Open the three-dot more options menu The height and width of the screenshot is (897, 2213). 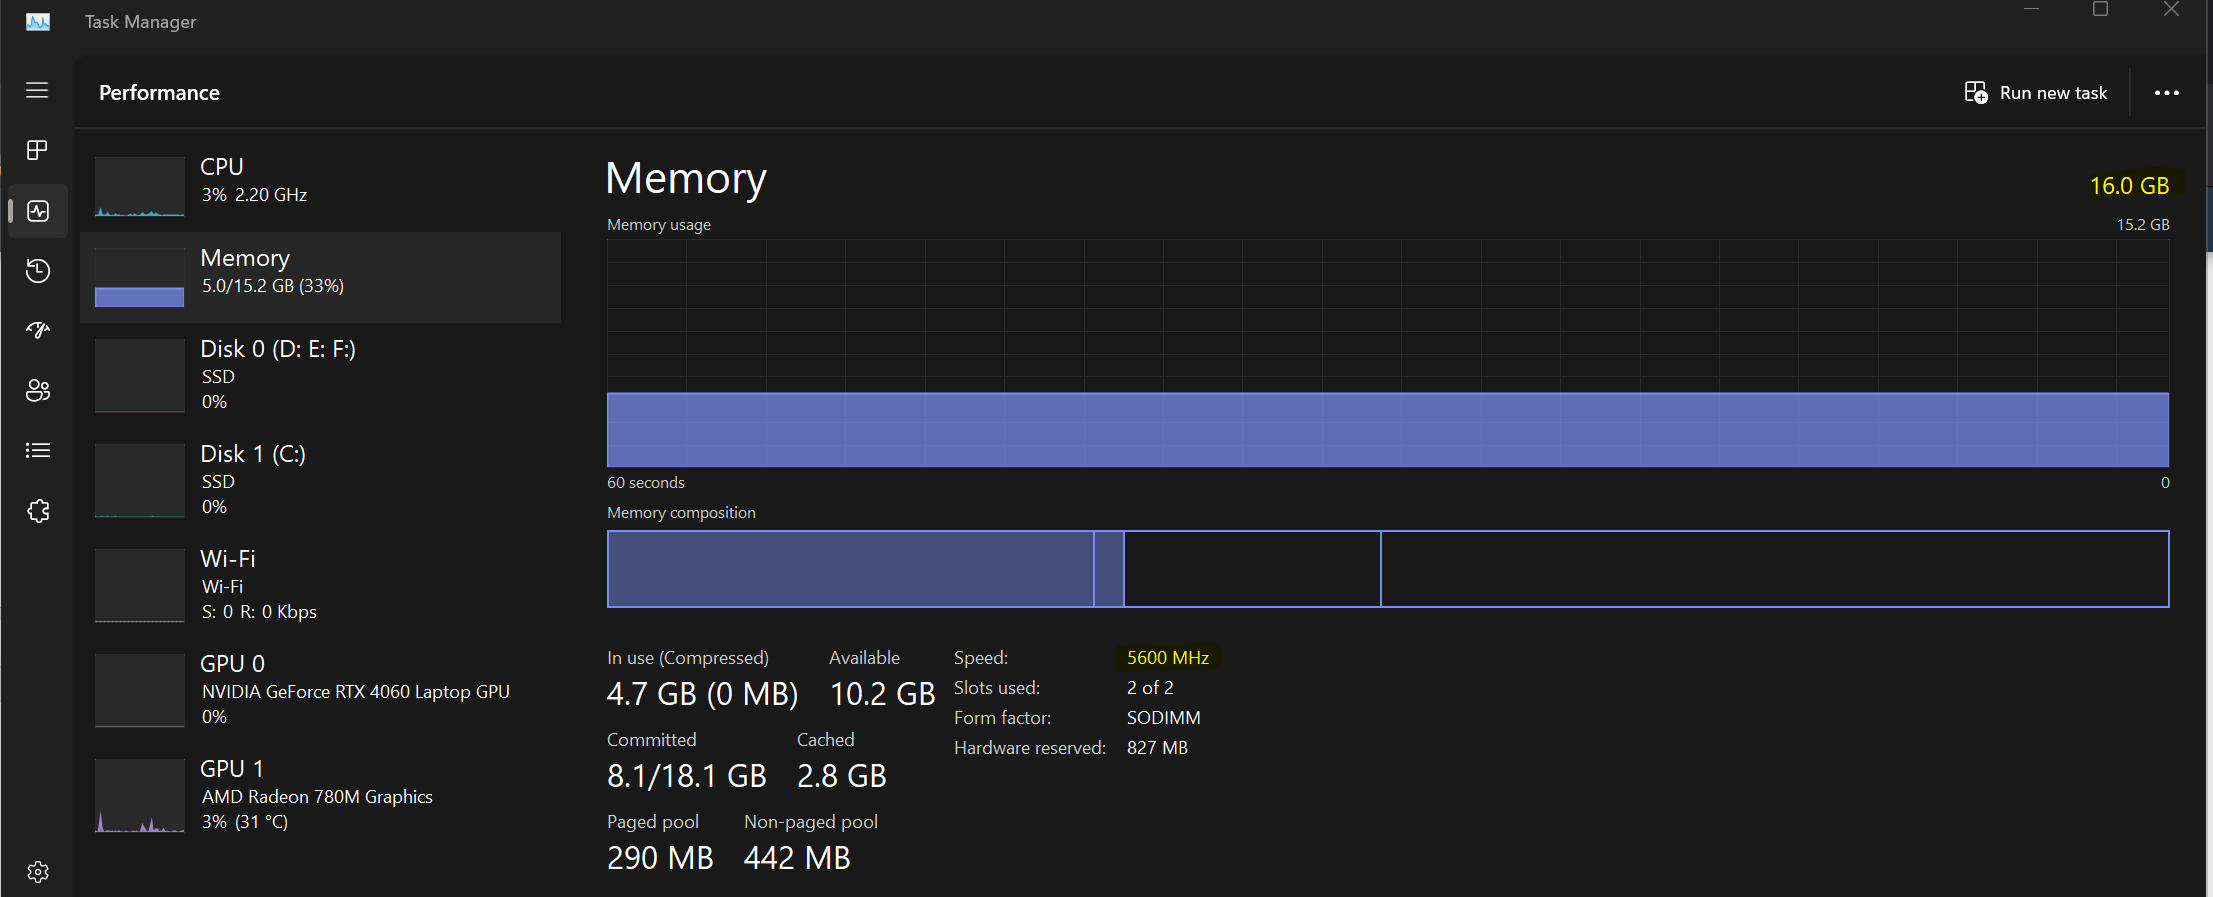pos(2167,93)
